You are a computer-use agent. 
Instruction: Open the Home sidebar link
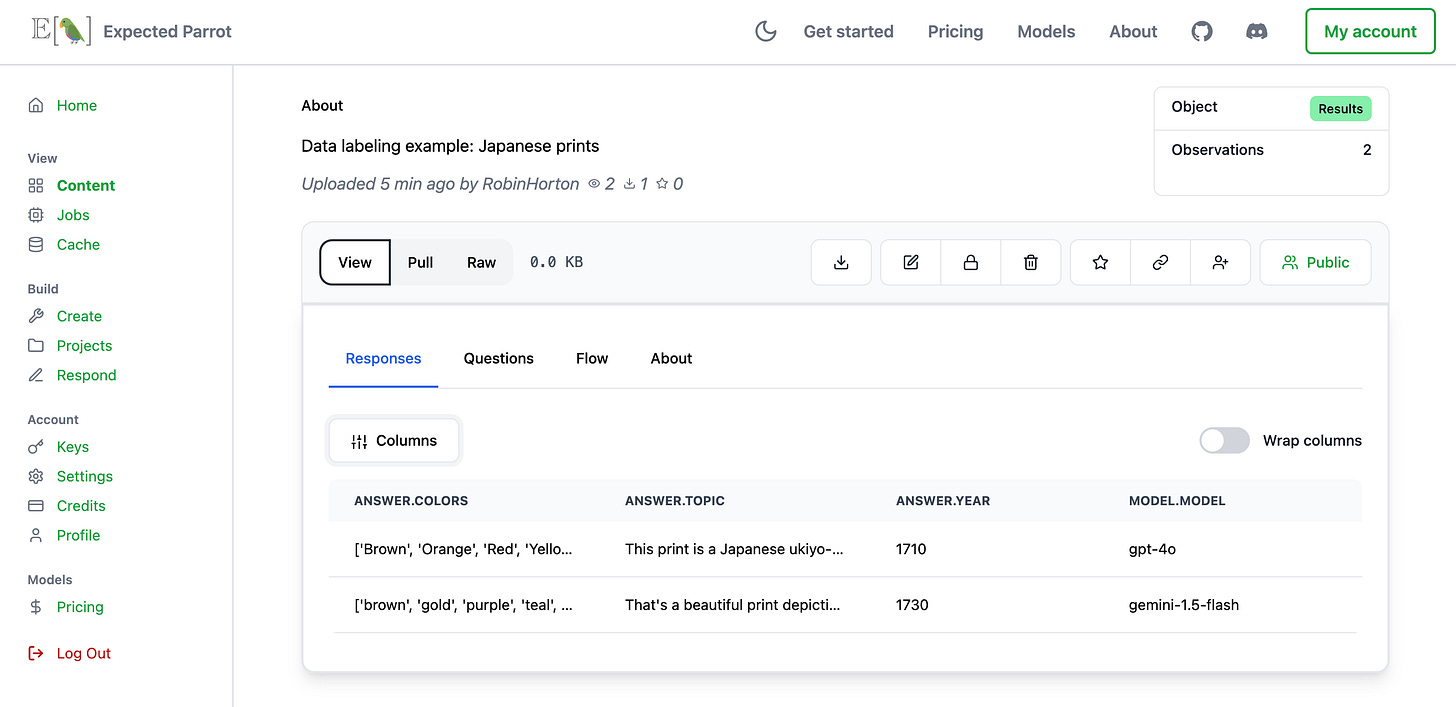77,105
